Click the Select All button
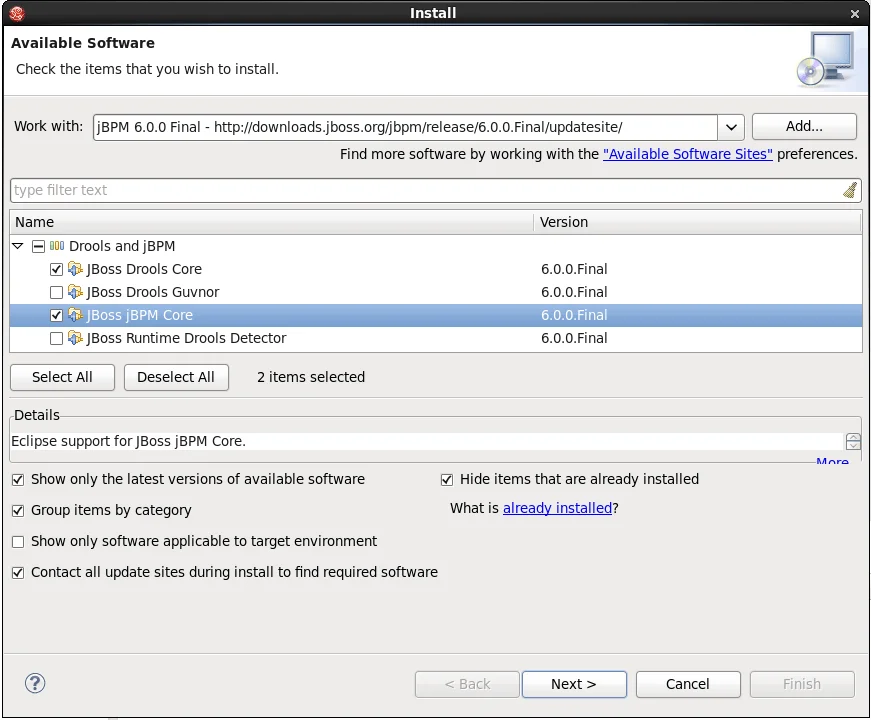 click(62, 377)
